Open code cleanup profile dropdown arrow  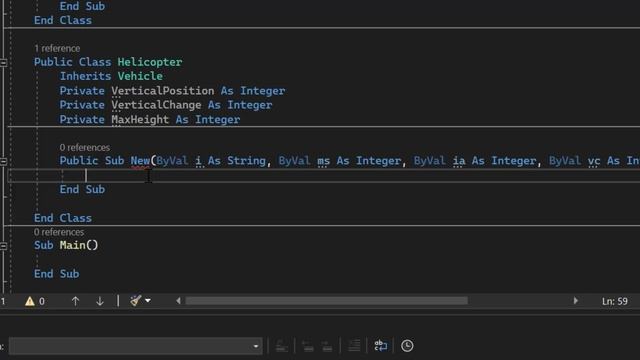[x=148, y=301]
